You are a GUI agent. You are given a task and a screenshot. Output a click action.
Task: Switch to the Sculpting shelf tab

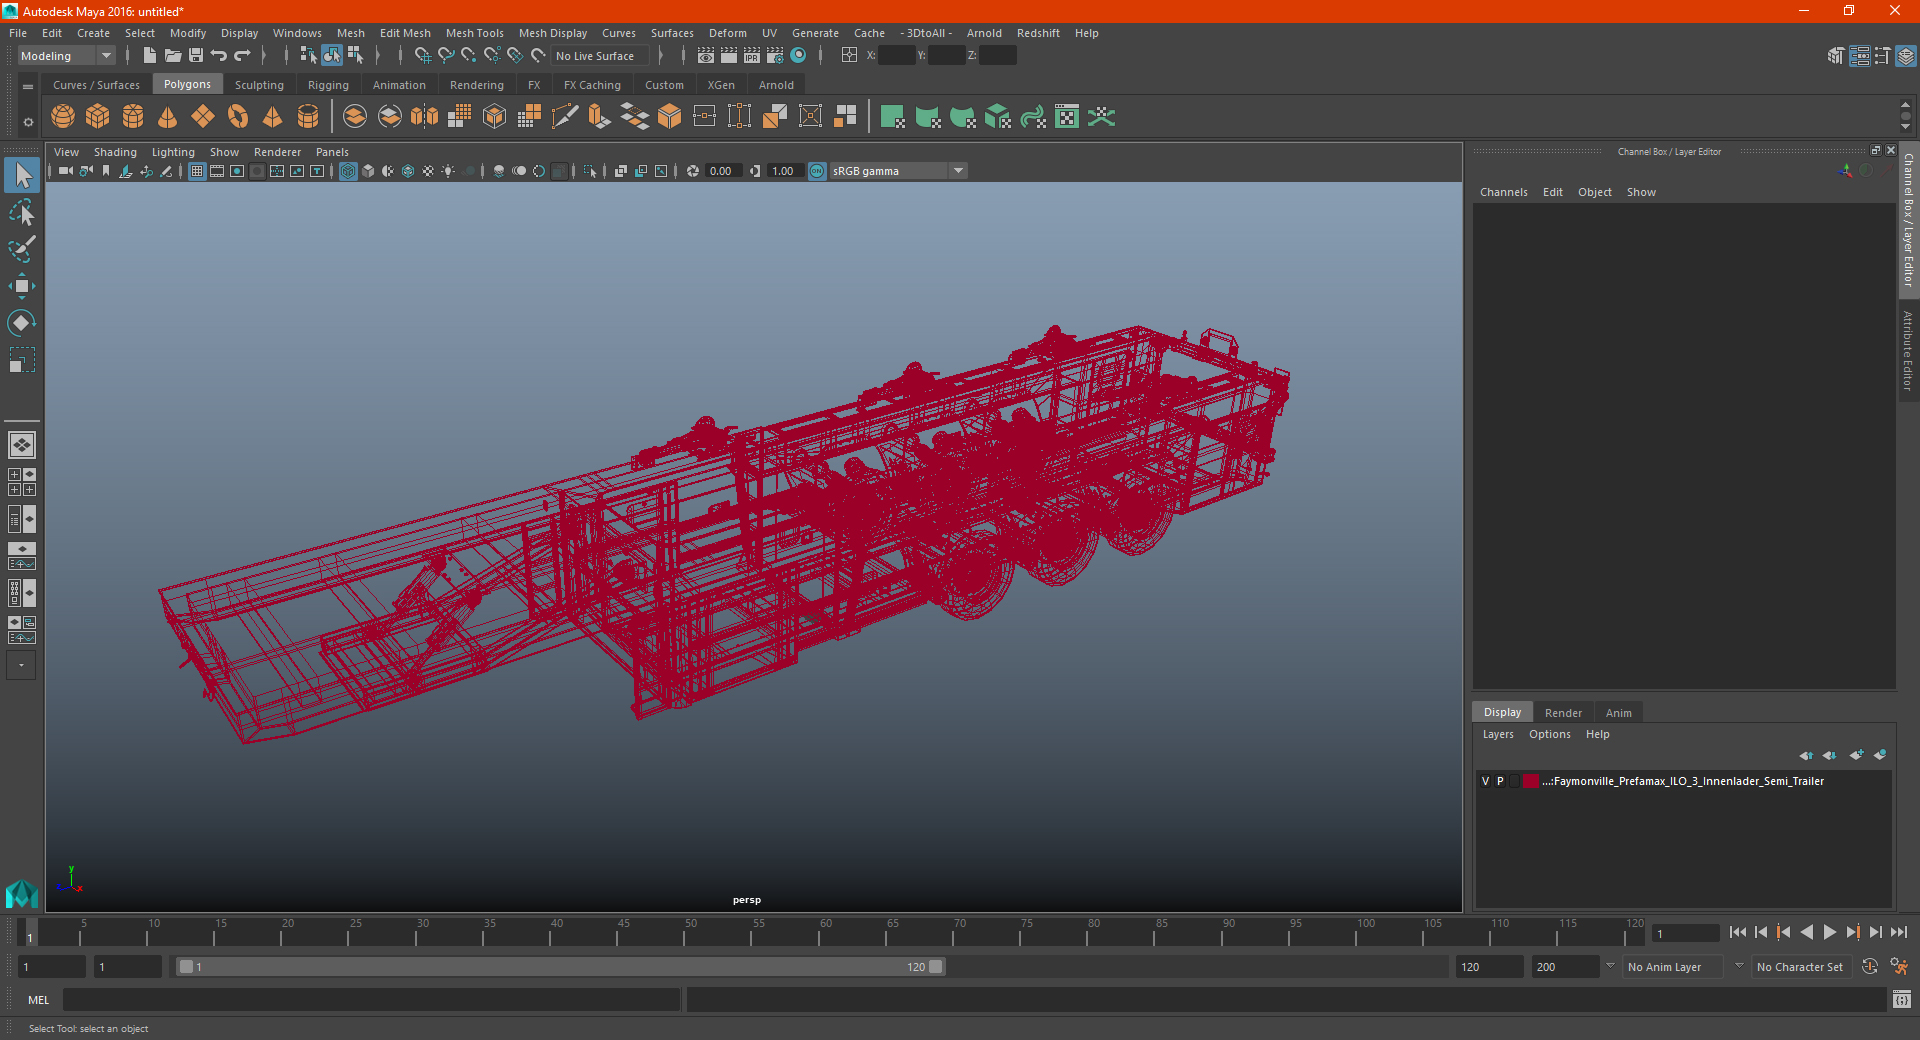(x=259, y=85)
